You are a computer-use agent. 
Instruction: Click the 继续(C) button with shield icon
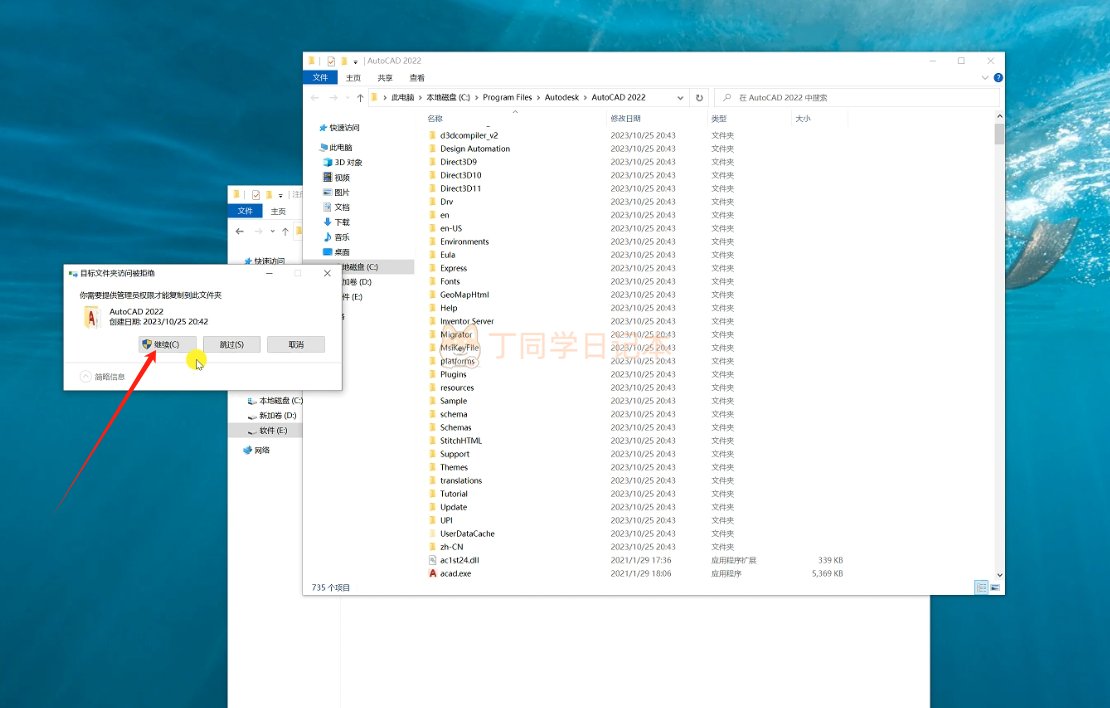(167, 344)
